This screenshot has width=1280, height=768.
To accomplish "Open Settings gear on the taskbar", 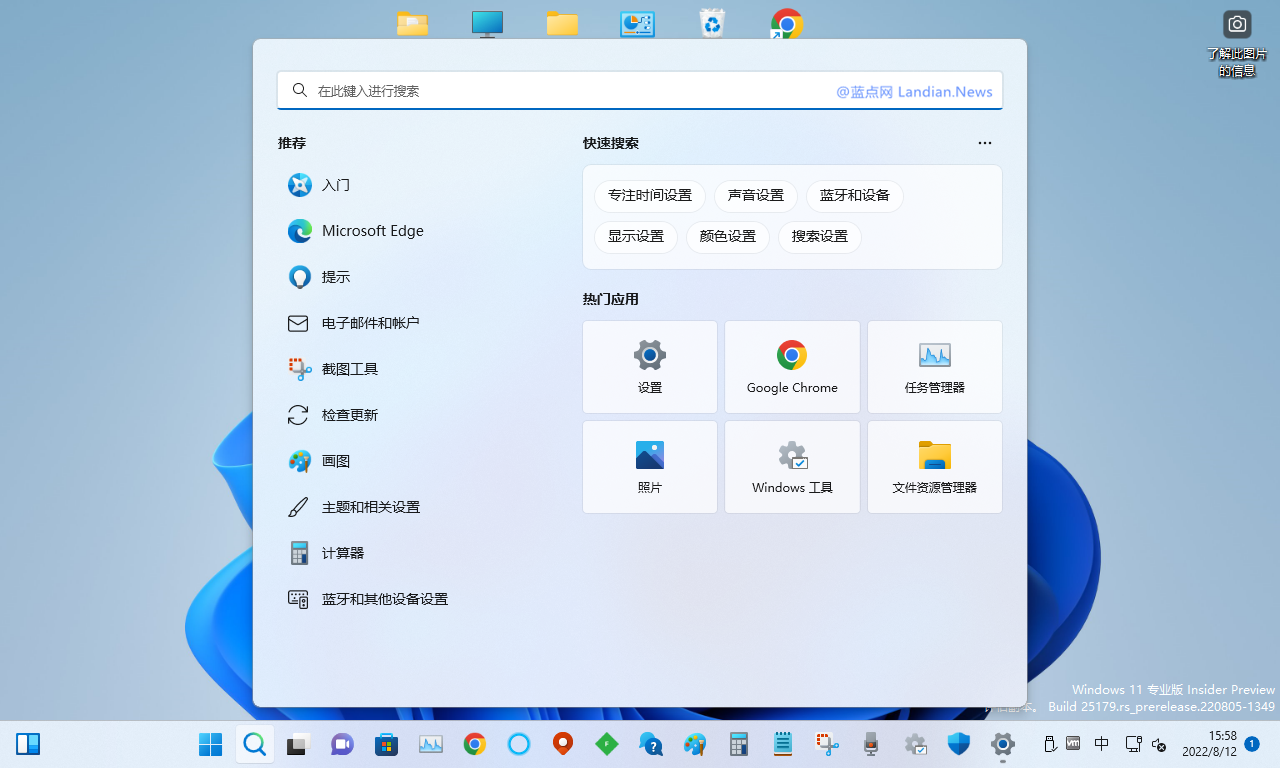I will click(1003, 744).
